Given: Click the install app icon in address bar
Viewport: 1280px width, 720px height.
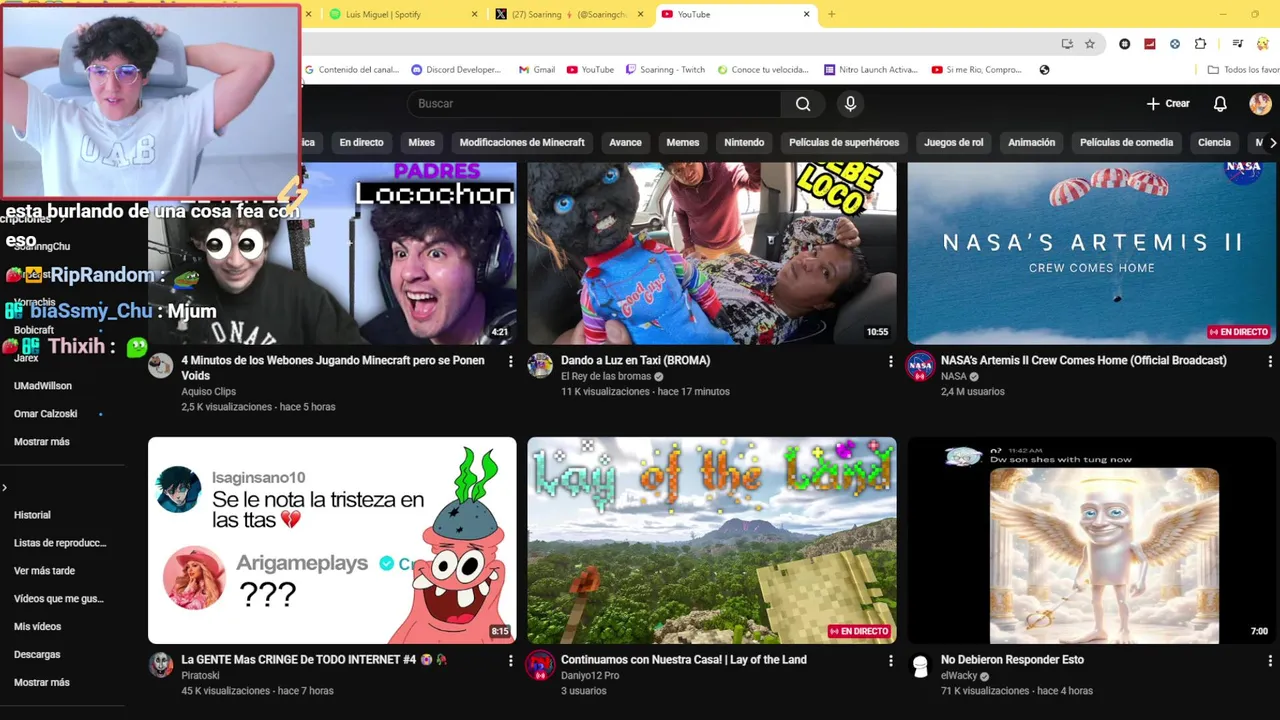Looking at the screenshot, I should (1067, 44).
